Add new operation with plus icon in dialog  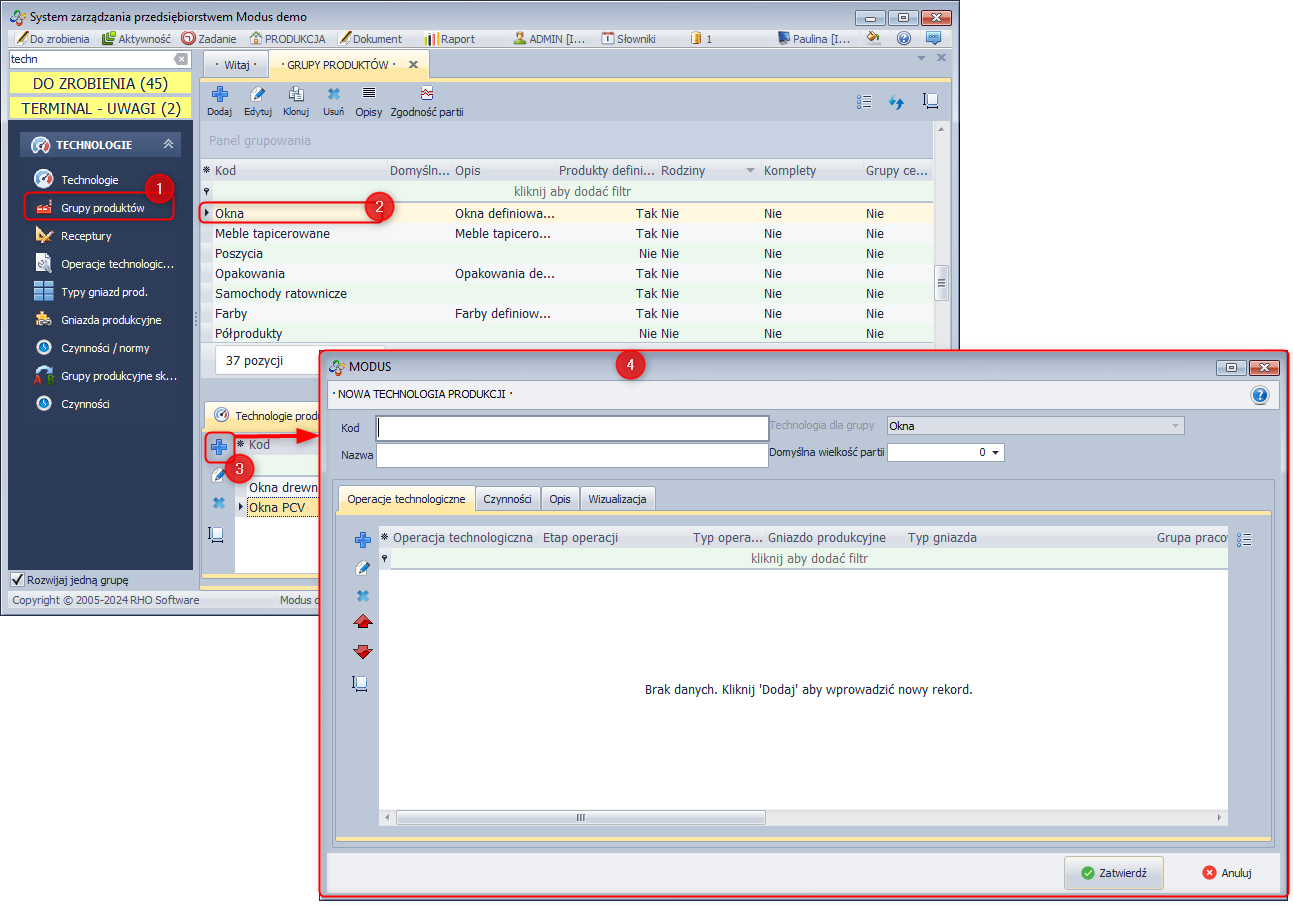pyautogui.click(x=363, y=540)
